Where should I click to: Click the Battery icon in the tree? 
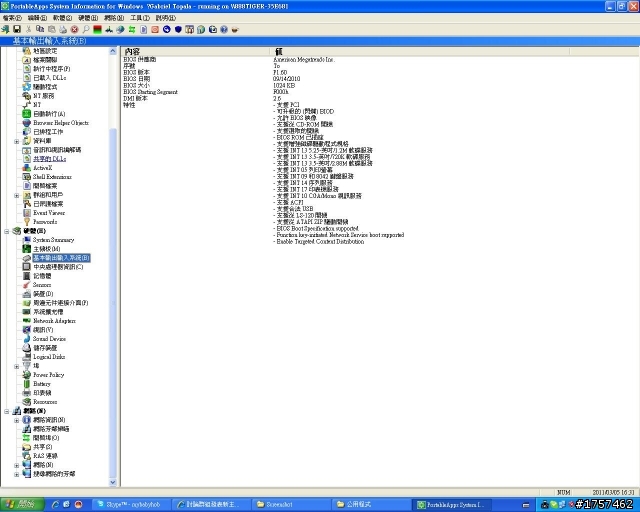pos(27,384)
